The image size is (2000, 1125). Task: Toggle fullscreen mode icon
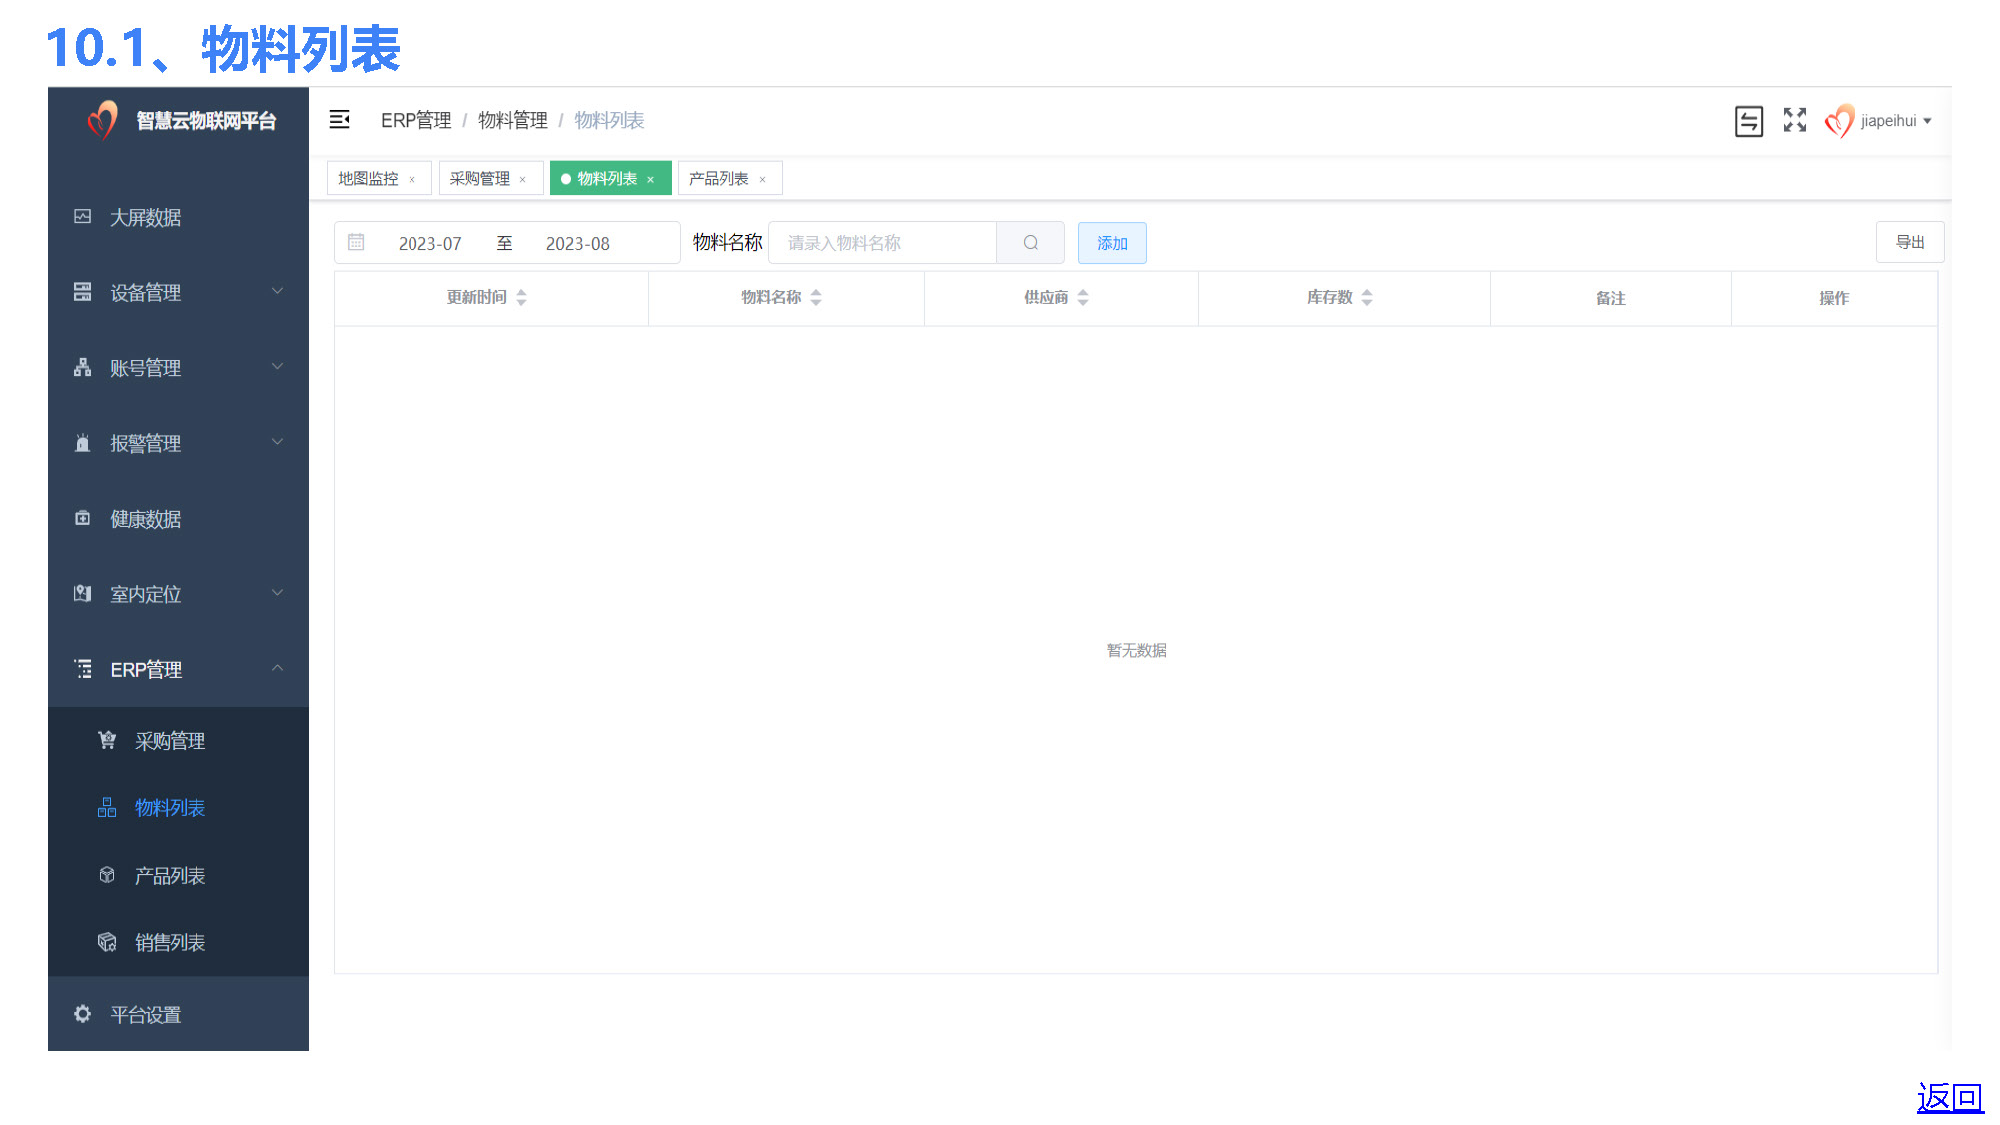click(1795, 120)
